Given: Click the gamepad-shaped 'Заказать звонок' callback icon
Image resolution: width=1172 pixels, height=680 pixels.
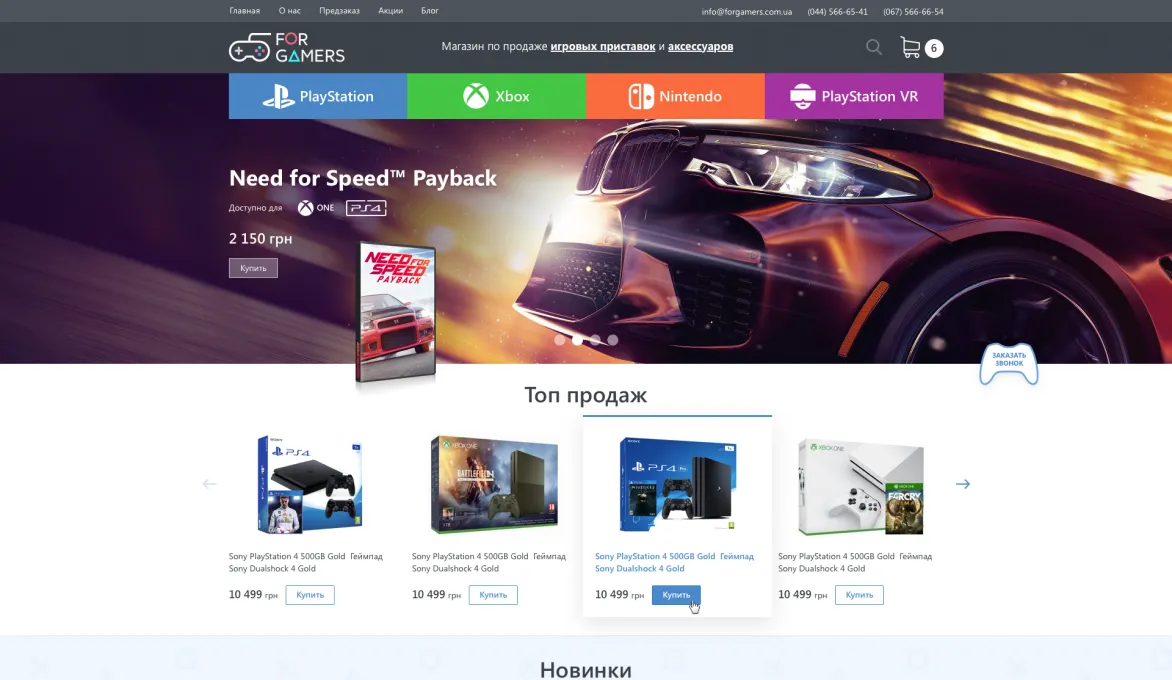Looking at the screenshot, I should 1009,364.
